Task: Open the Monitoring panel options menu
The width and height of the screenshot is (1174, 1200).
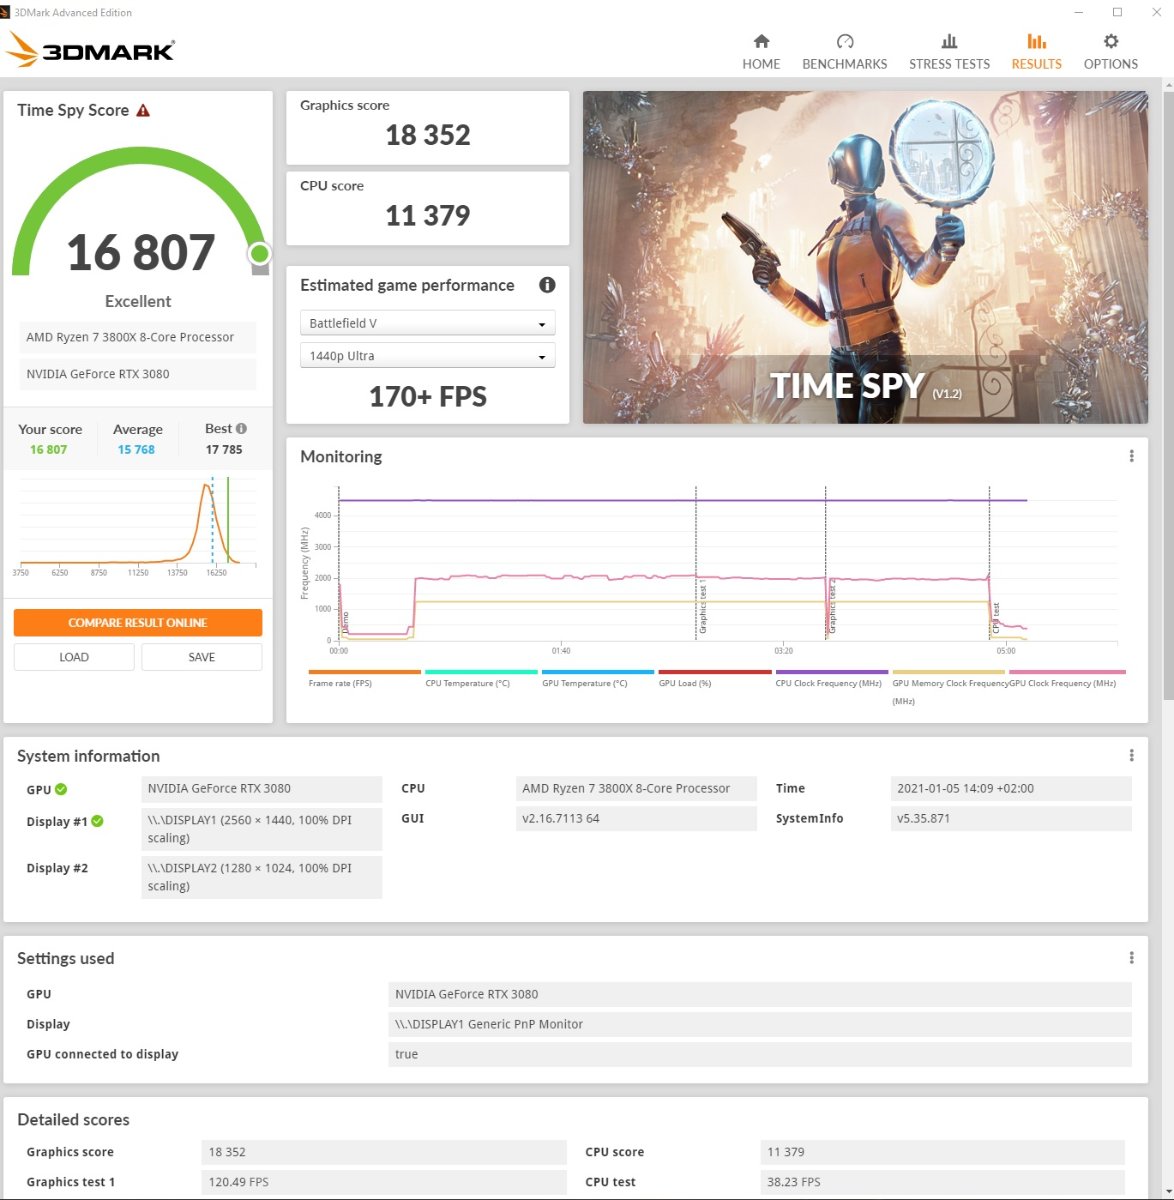Action: coord(1131,456)
